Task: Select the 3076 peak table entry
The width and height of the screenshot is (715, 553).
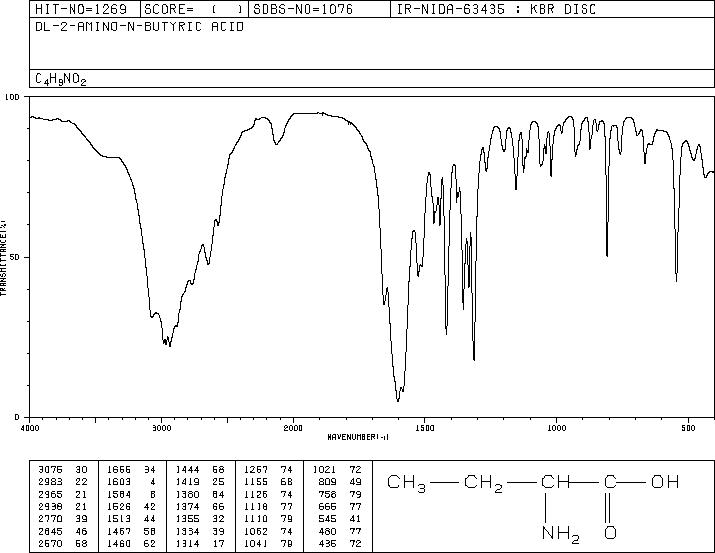Action: (x=62, y=470)
